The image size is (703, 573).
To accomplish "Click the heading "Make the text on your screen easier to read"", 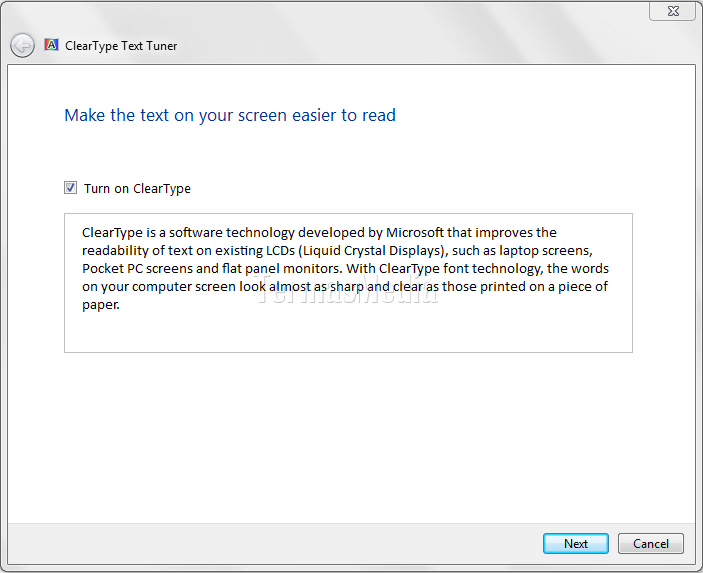I will (230, 115).
